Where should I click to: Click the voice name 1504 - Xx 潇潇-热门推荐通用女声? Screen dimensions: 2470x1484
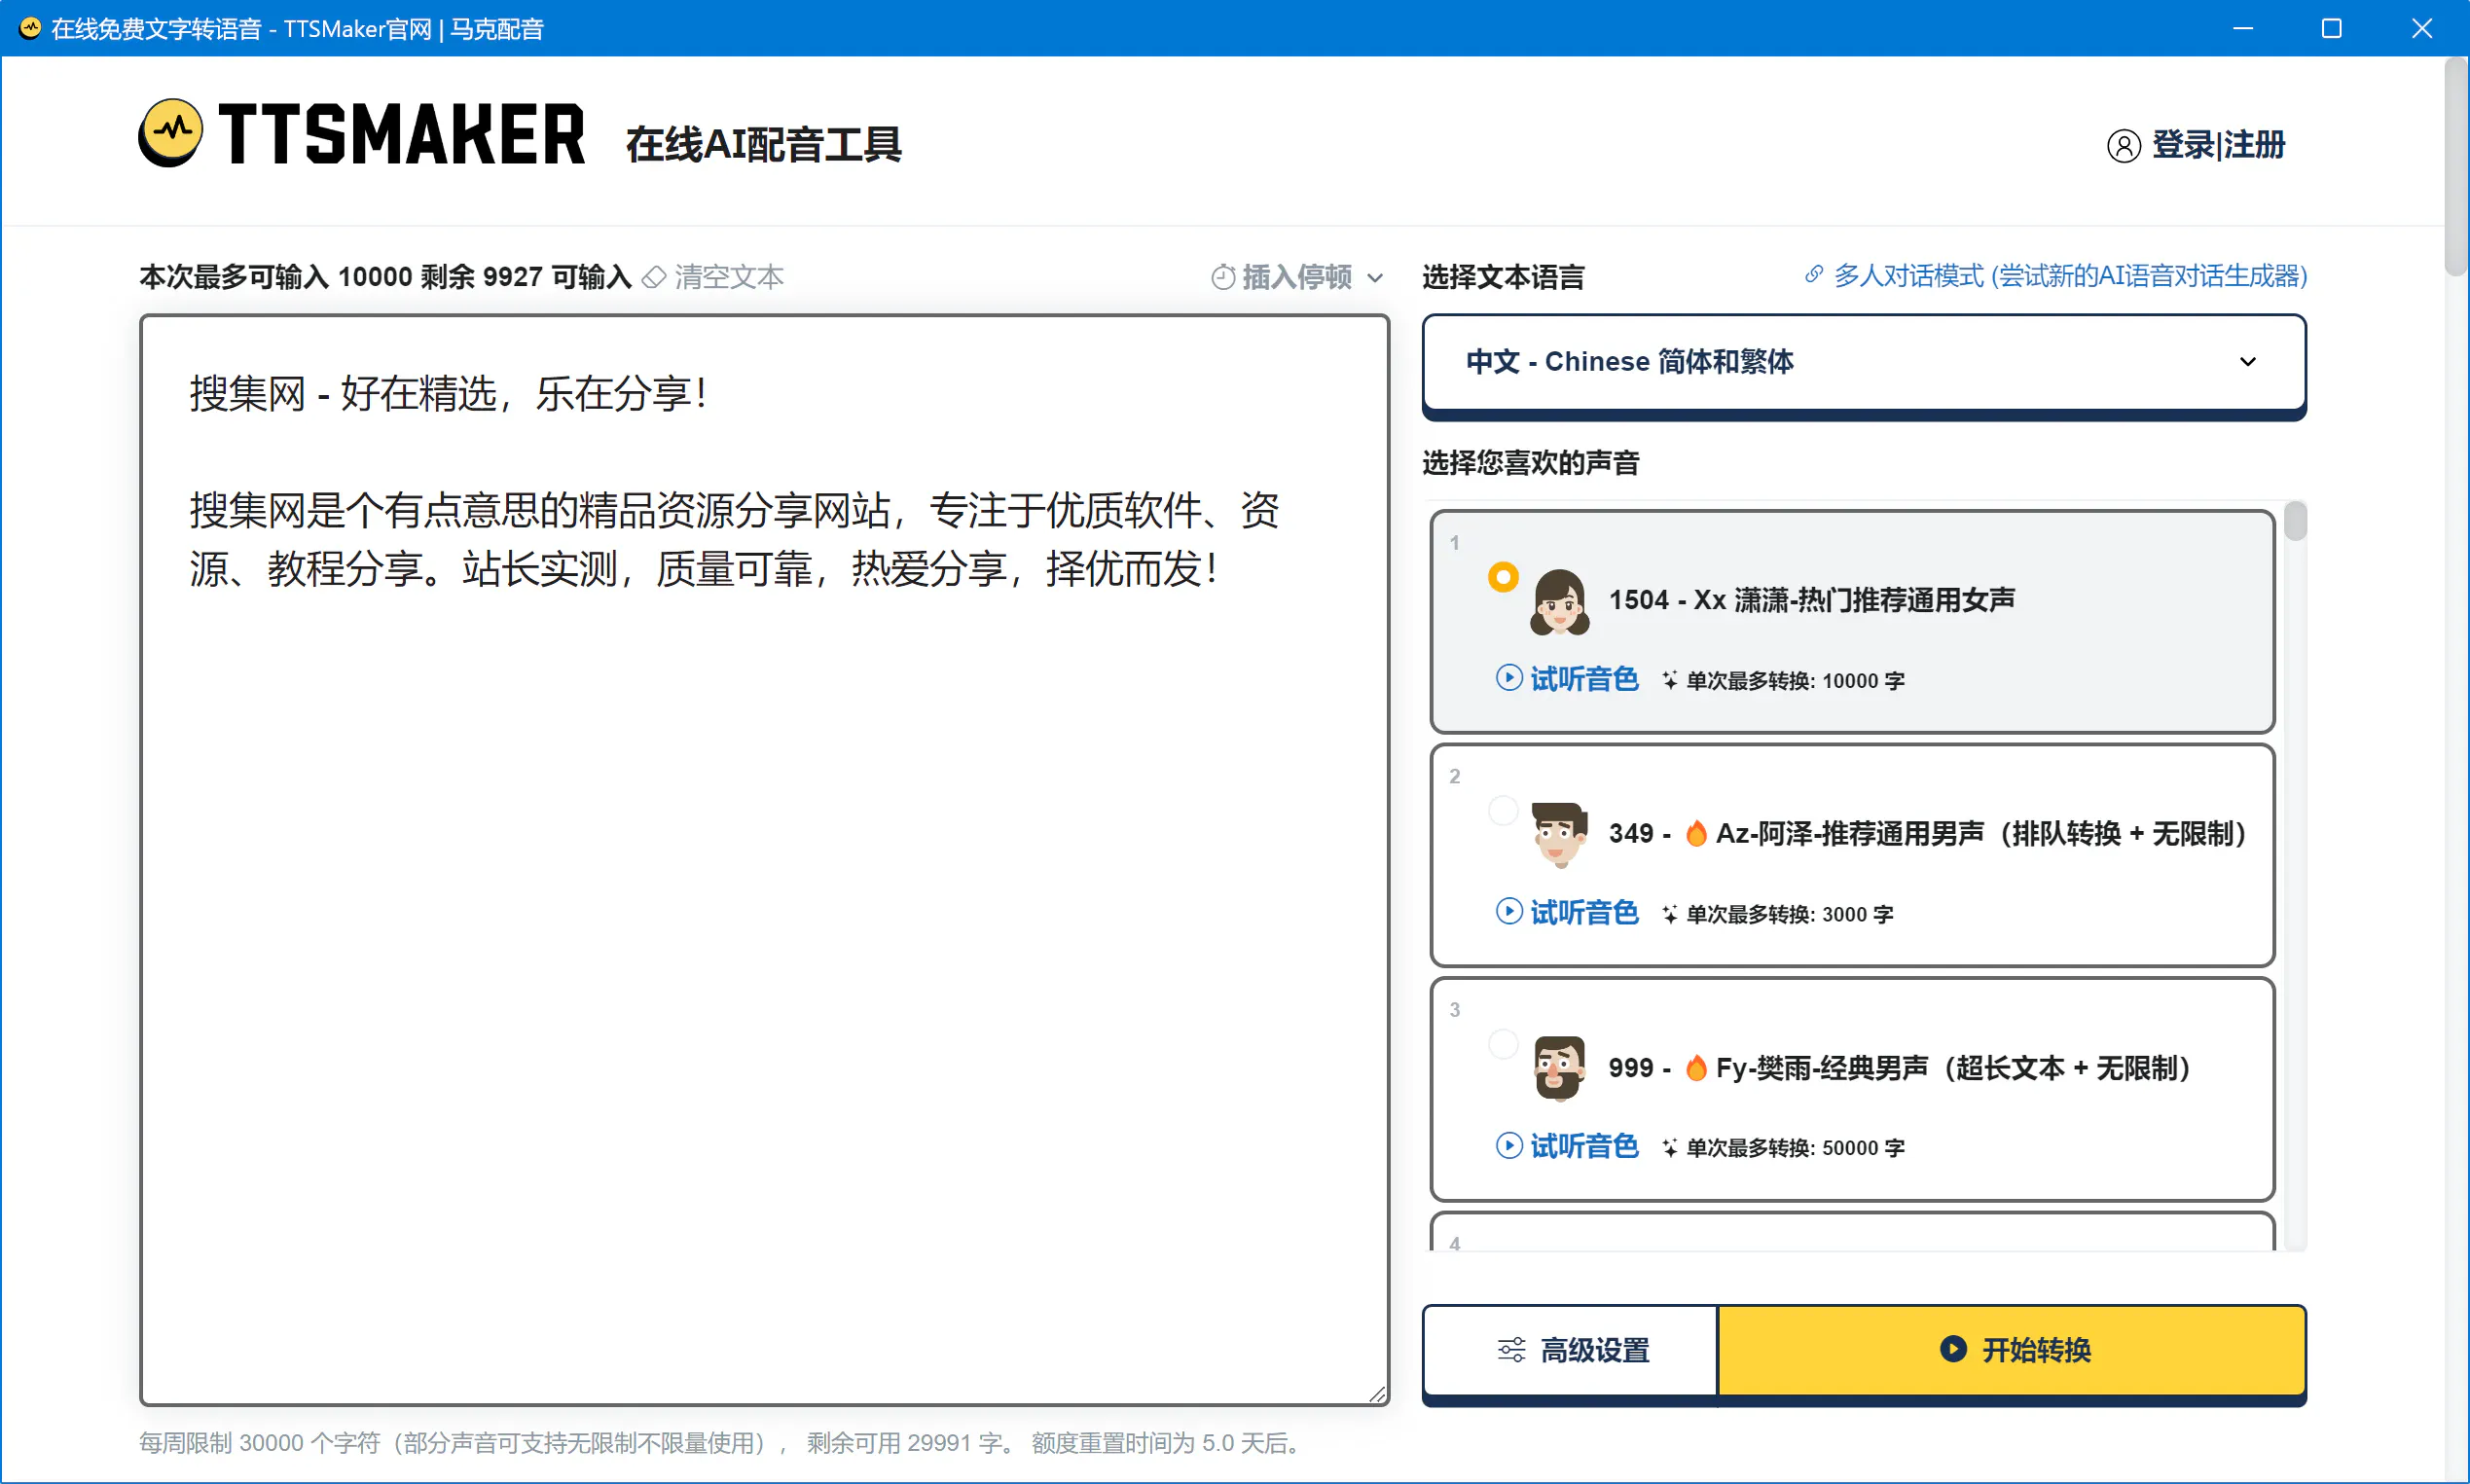1811,600
